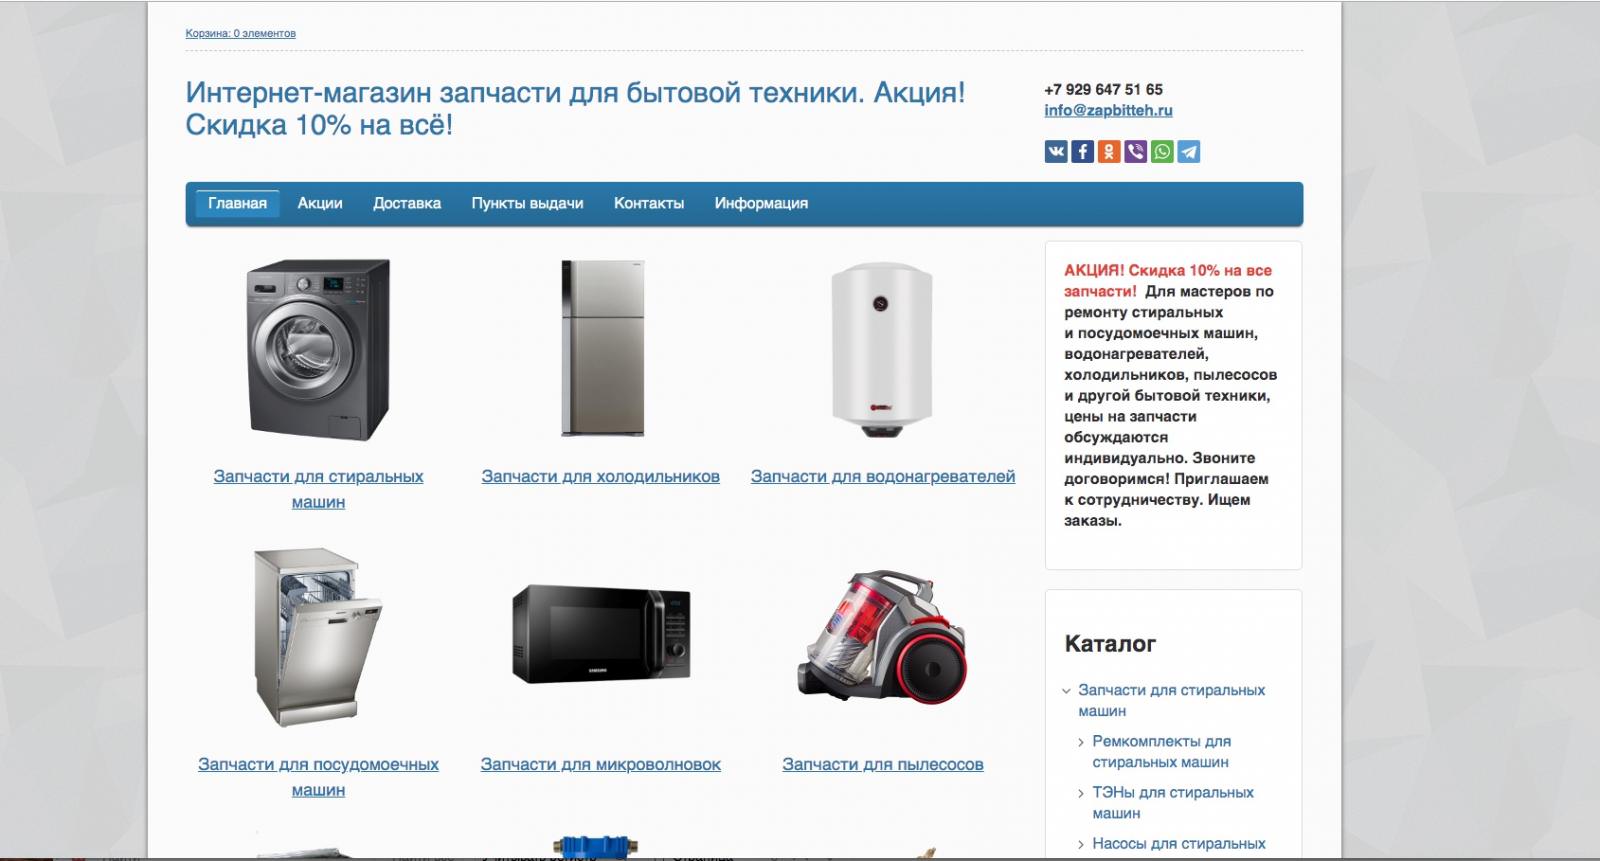Open the Telegram blue icon
The image size is (1600, 861).
point(1188,152)
